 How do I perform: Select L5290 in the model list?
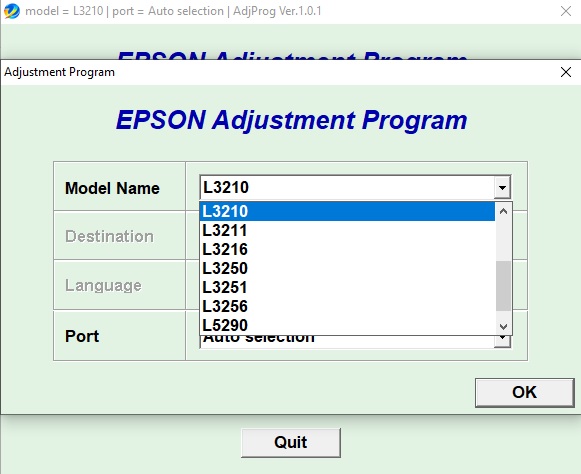coord(347,325)
